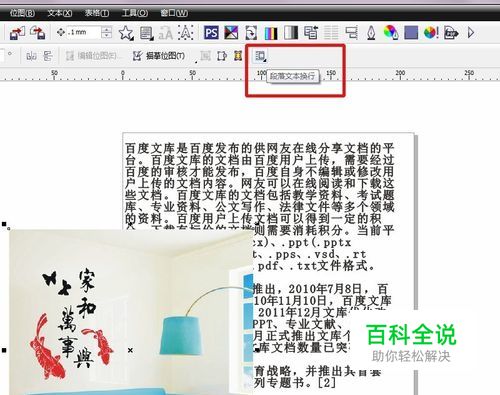Select the pen nib icon

coord(371,33)
